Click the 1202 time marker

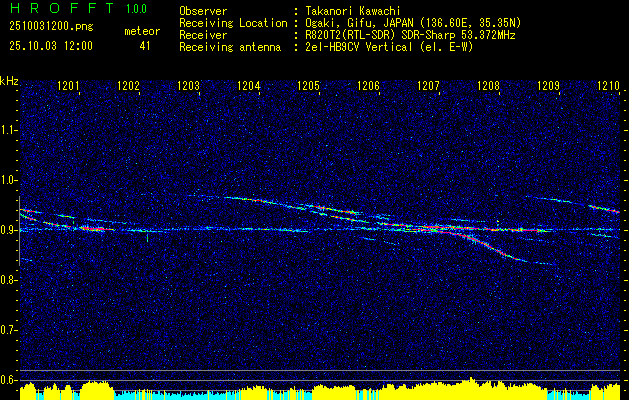point(128,86)
